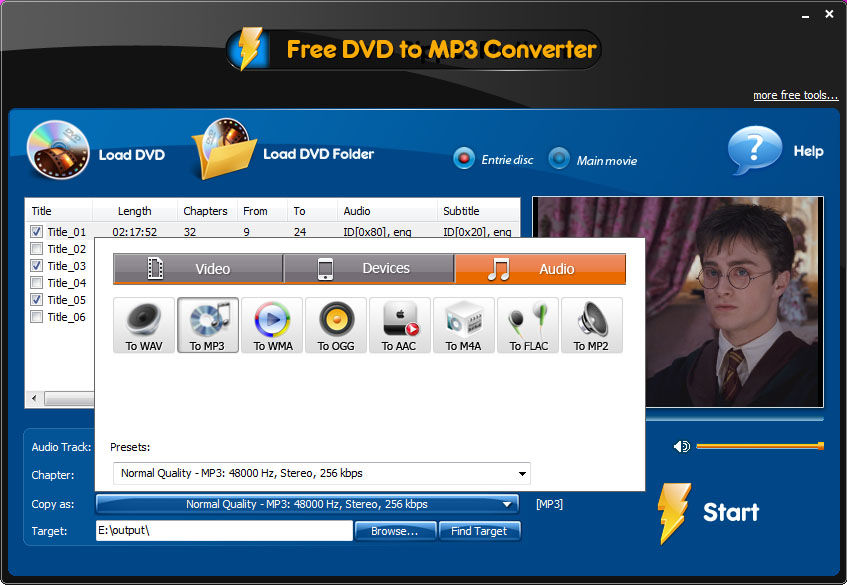Check the Title_06 checkbox
Image resolution: width=847 pixels, height=585 pixels.
click(36, 317)
